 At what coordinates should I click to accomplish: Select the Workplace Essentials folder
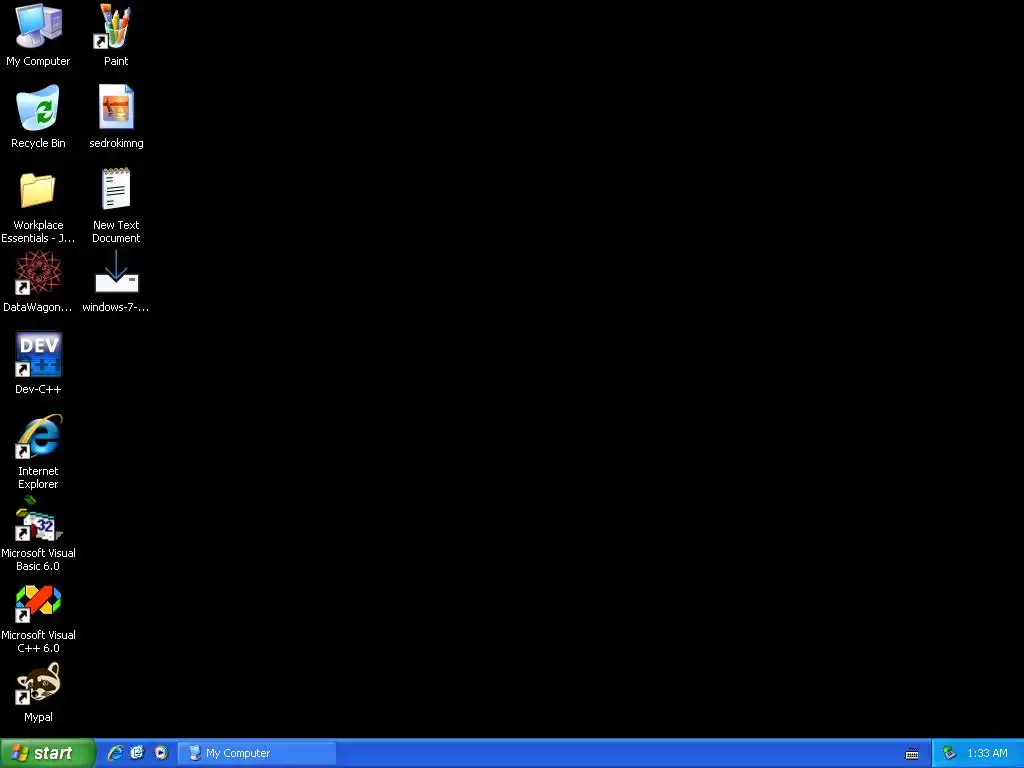click(38, 207)
